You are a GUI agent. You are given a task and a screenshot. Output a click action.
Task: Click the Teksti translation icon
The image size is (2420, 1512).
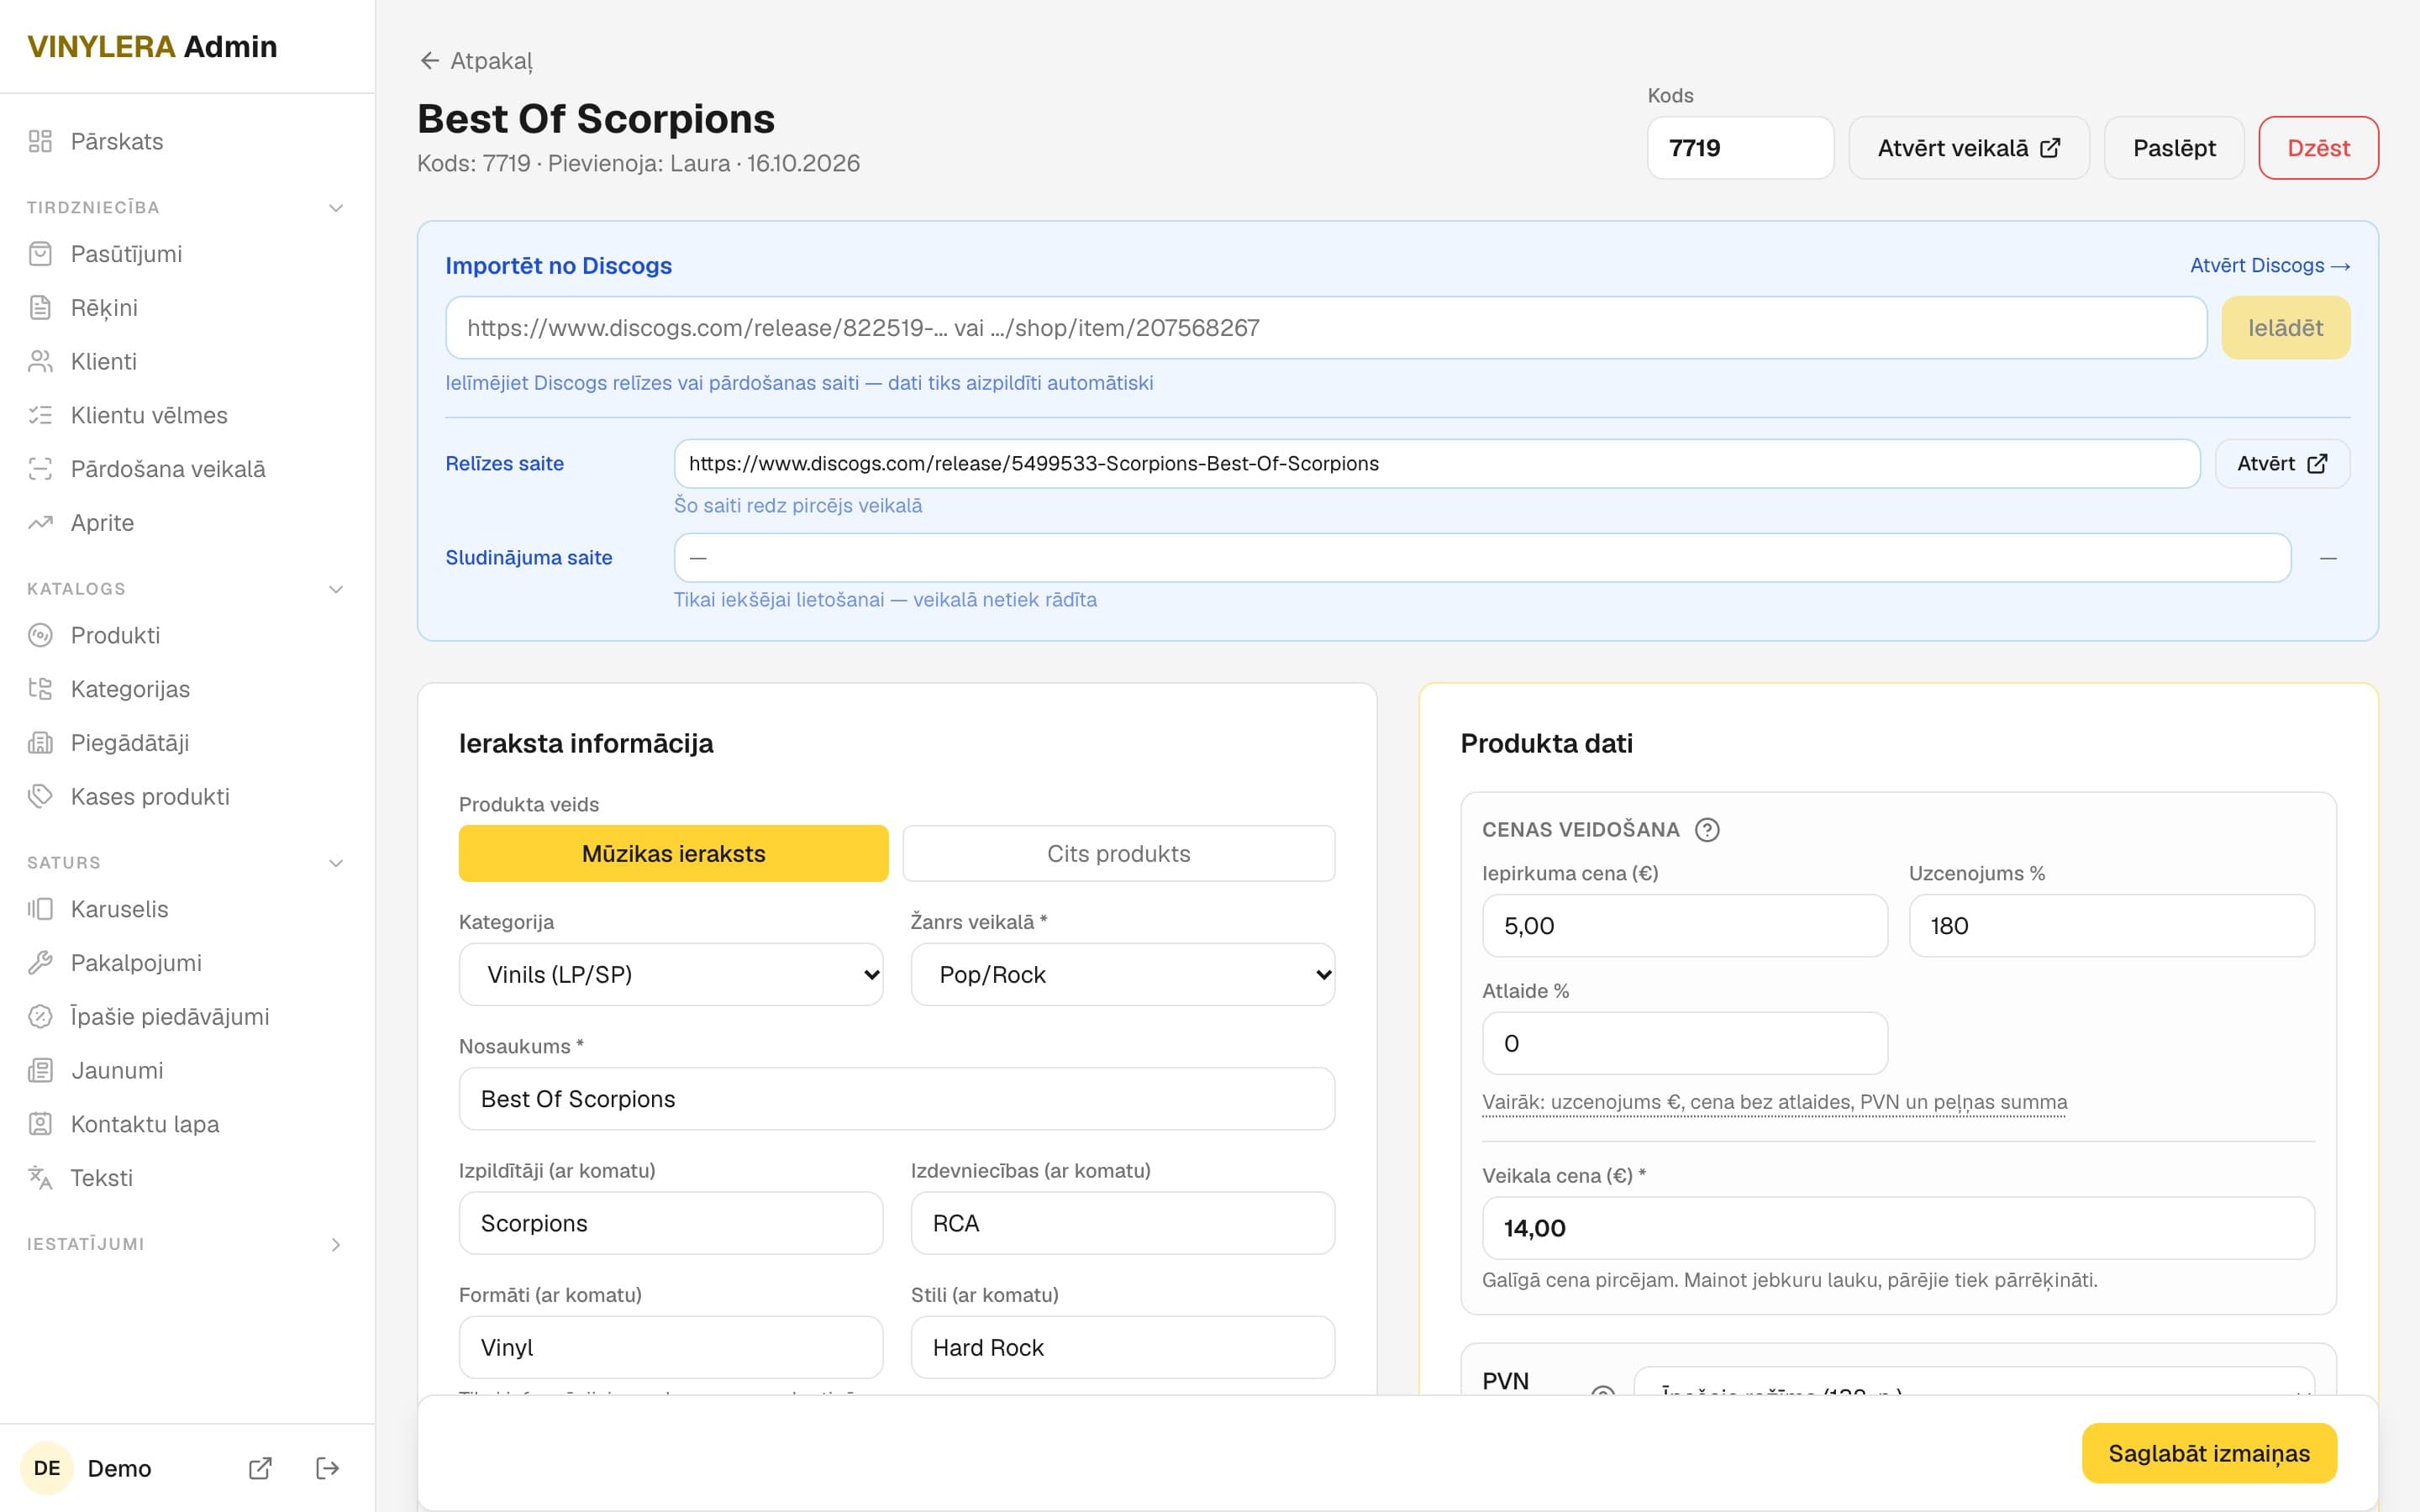click(x=40, y=1178)
